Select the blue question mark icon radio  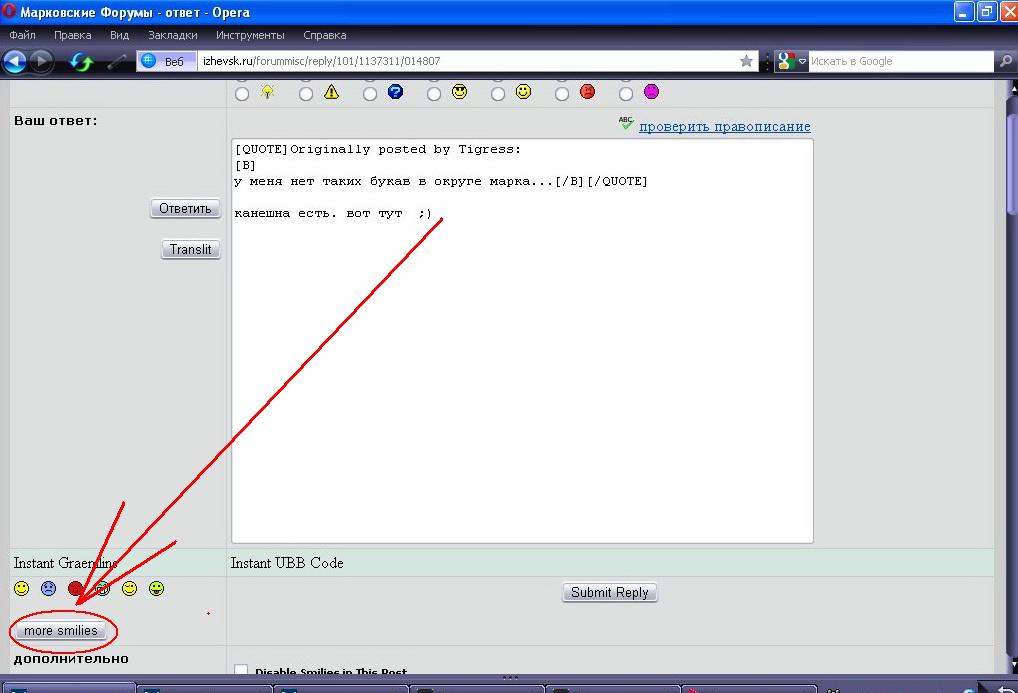coord(370,94)
